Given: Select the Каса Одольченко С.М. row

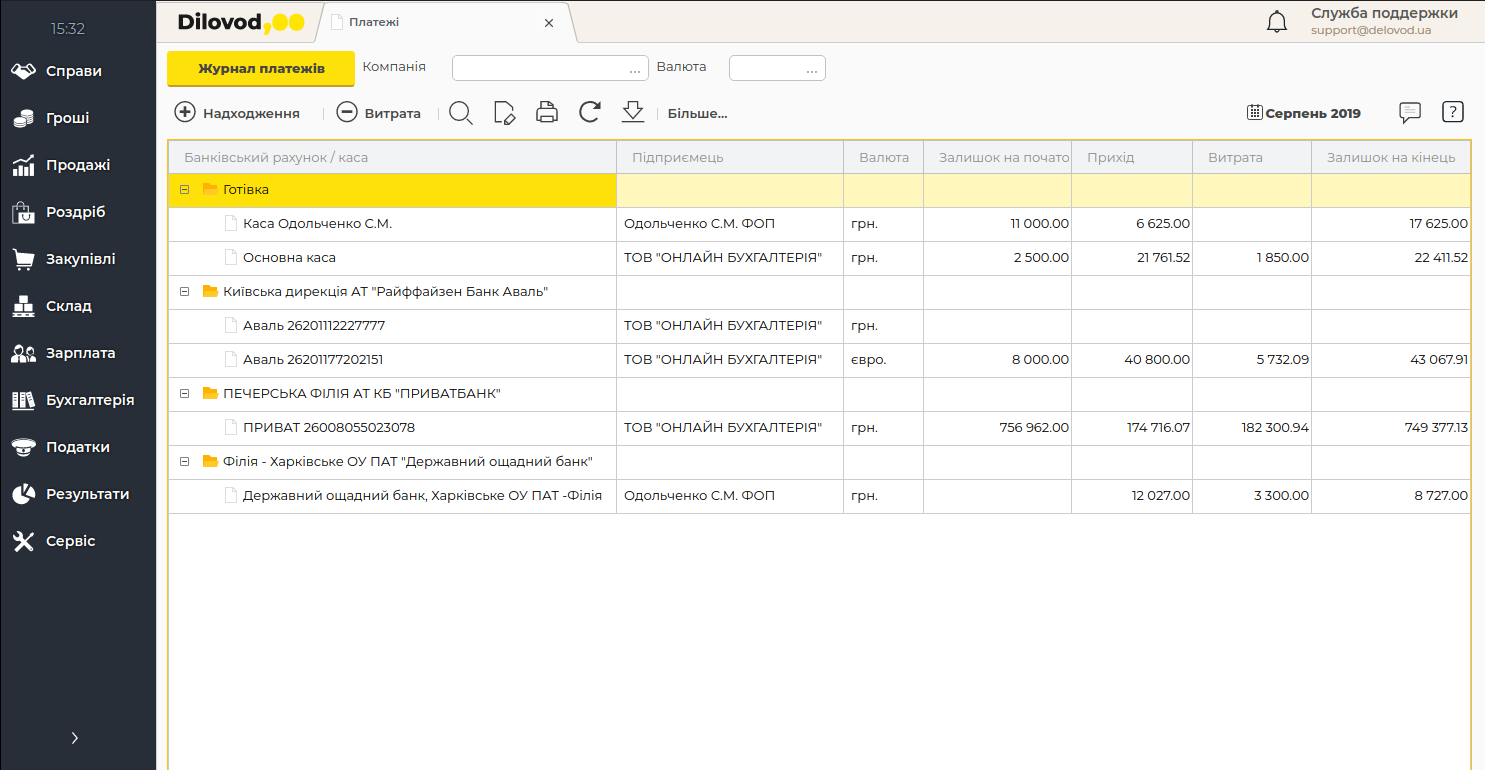Looking at the screenshot, I should click(x=819, y=224).
